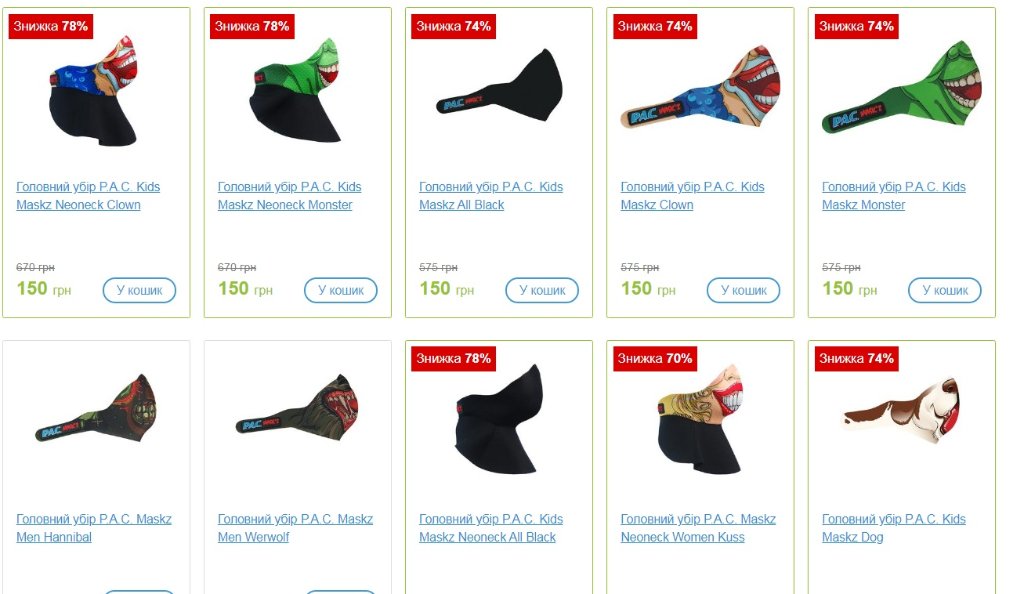Open the Kids Maskz Dog product link
The height and width of the screenshot is (594, 1024).
coord(894,528)
